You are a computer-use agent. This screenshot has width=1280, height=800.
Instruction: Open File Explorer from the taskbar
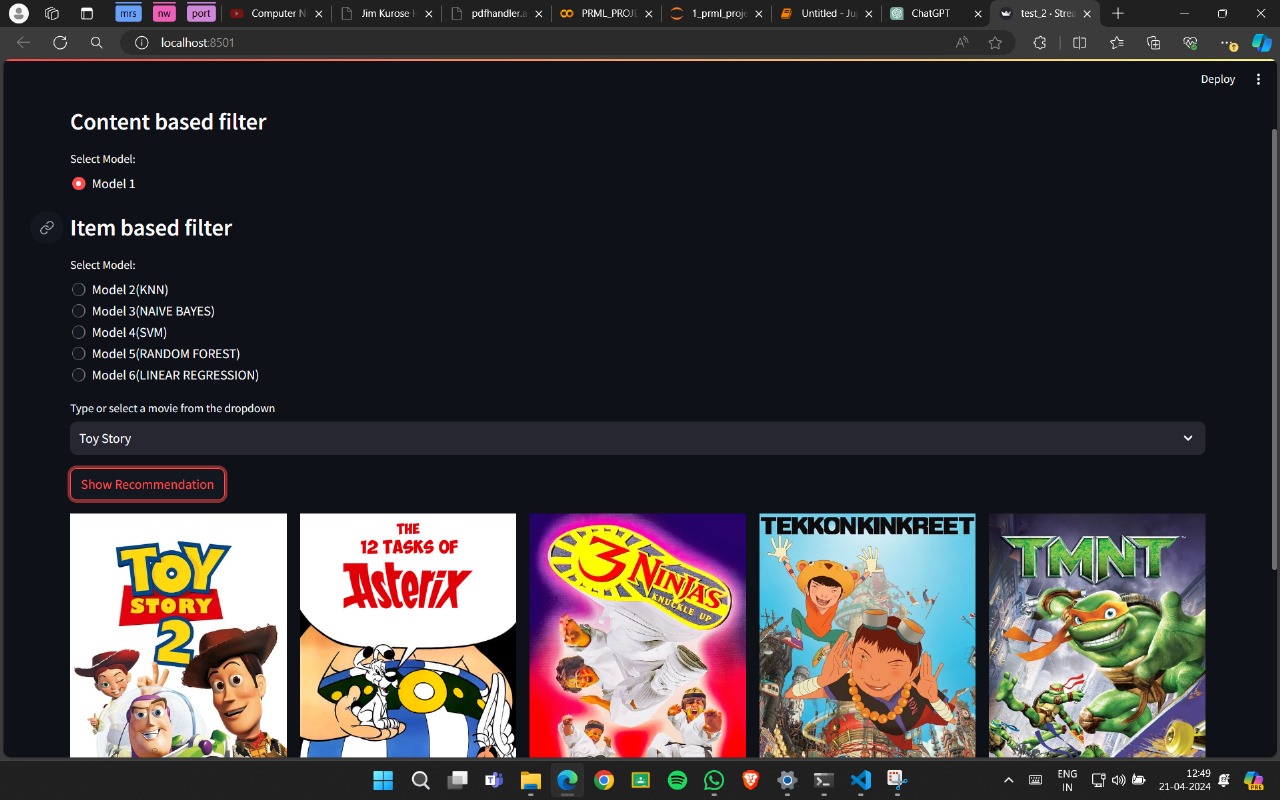coord(530,780)
